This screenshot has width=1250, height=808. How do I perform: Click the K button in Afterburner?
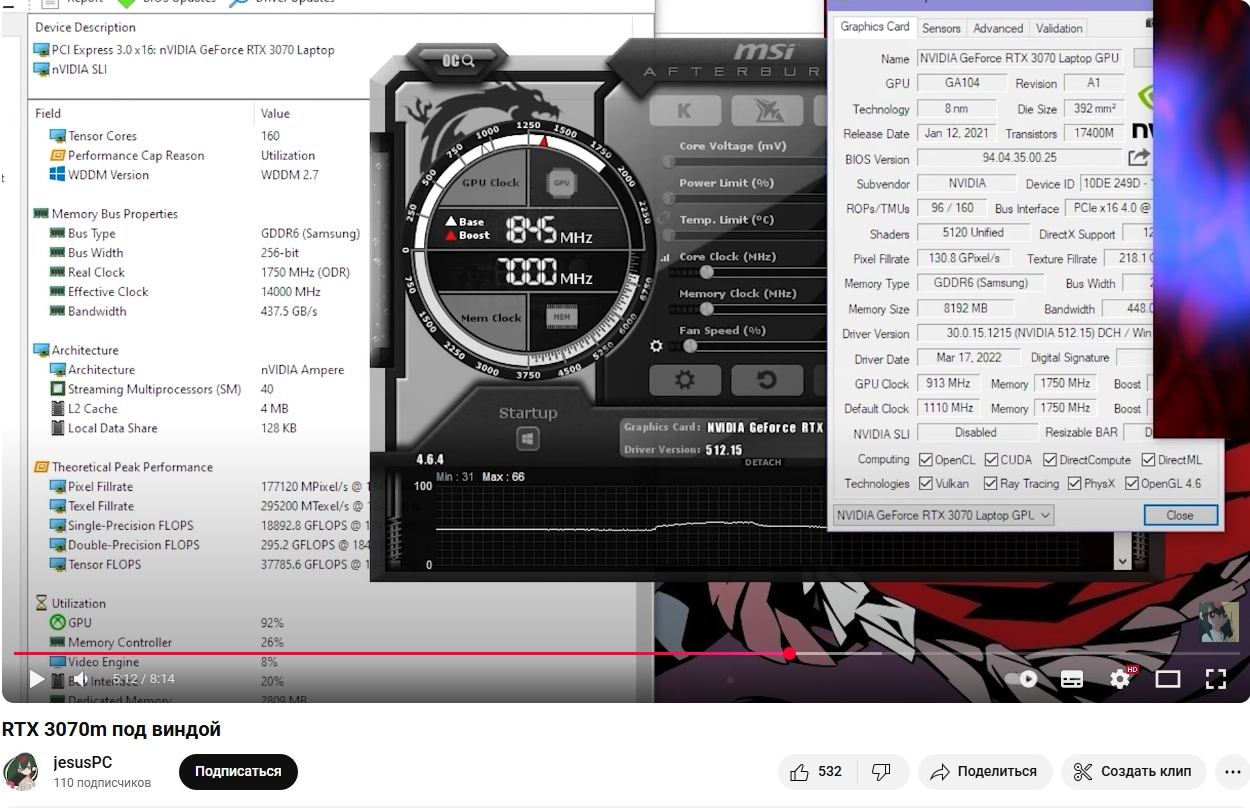685,111
